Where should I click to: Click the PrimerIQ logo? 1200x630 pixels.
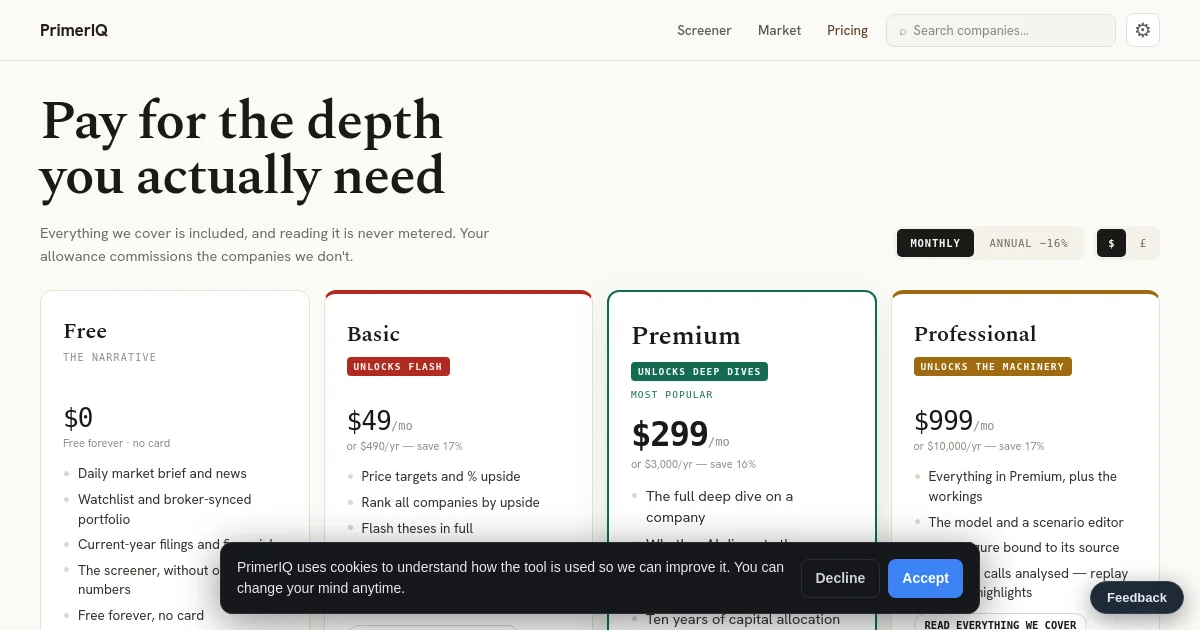pos(74,30)
